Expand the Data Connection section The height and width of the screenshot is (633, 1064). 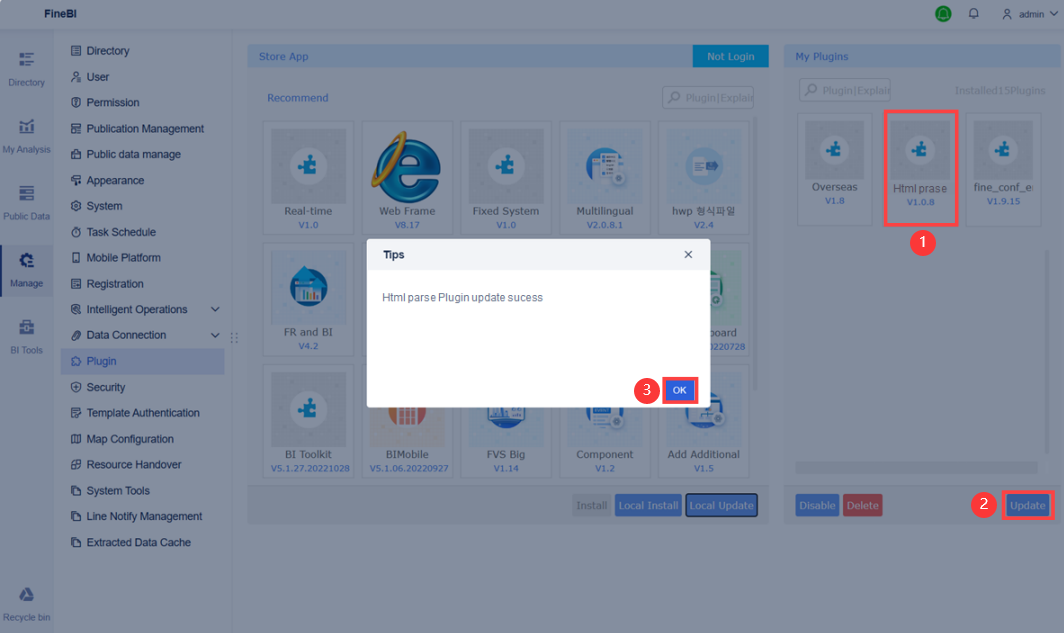[135, 335]
